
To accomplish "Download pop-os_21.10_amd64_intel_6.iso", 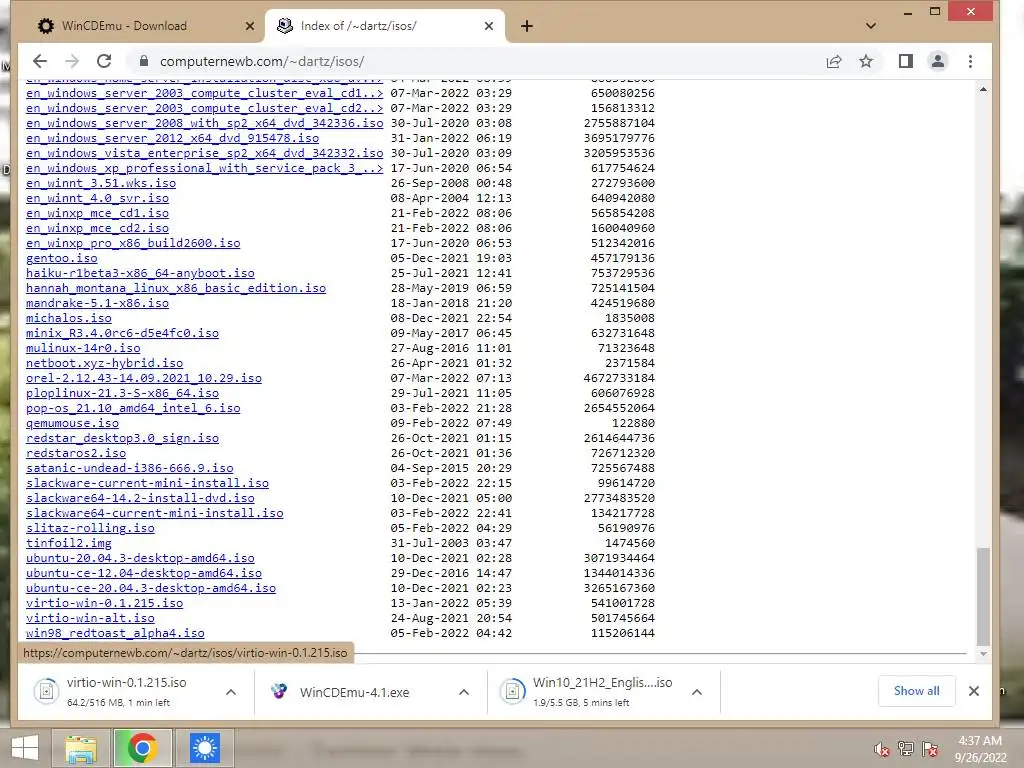I will [133, 408].
